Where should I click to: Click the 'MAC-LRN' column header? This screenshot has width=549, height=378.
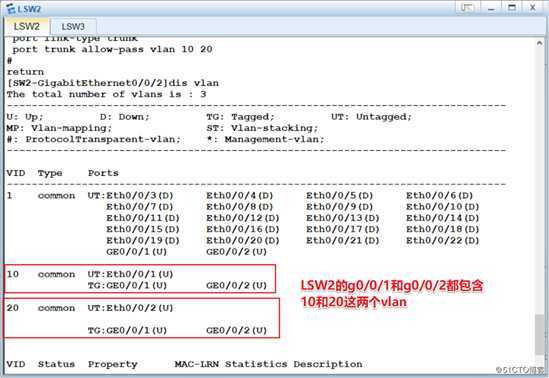point(197,364)
